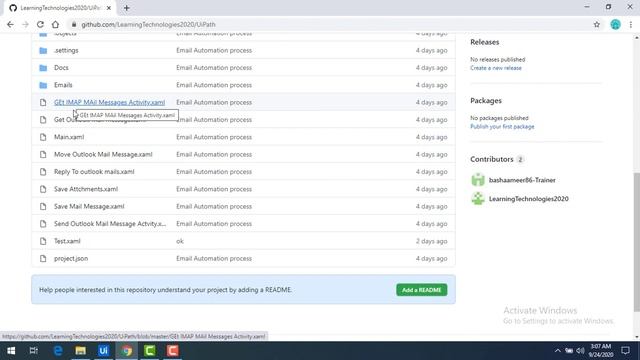
Task: Open Test.xaml file
Action: point(67,241)
